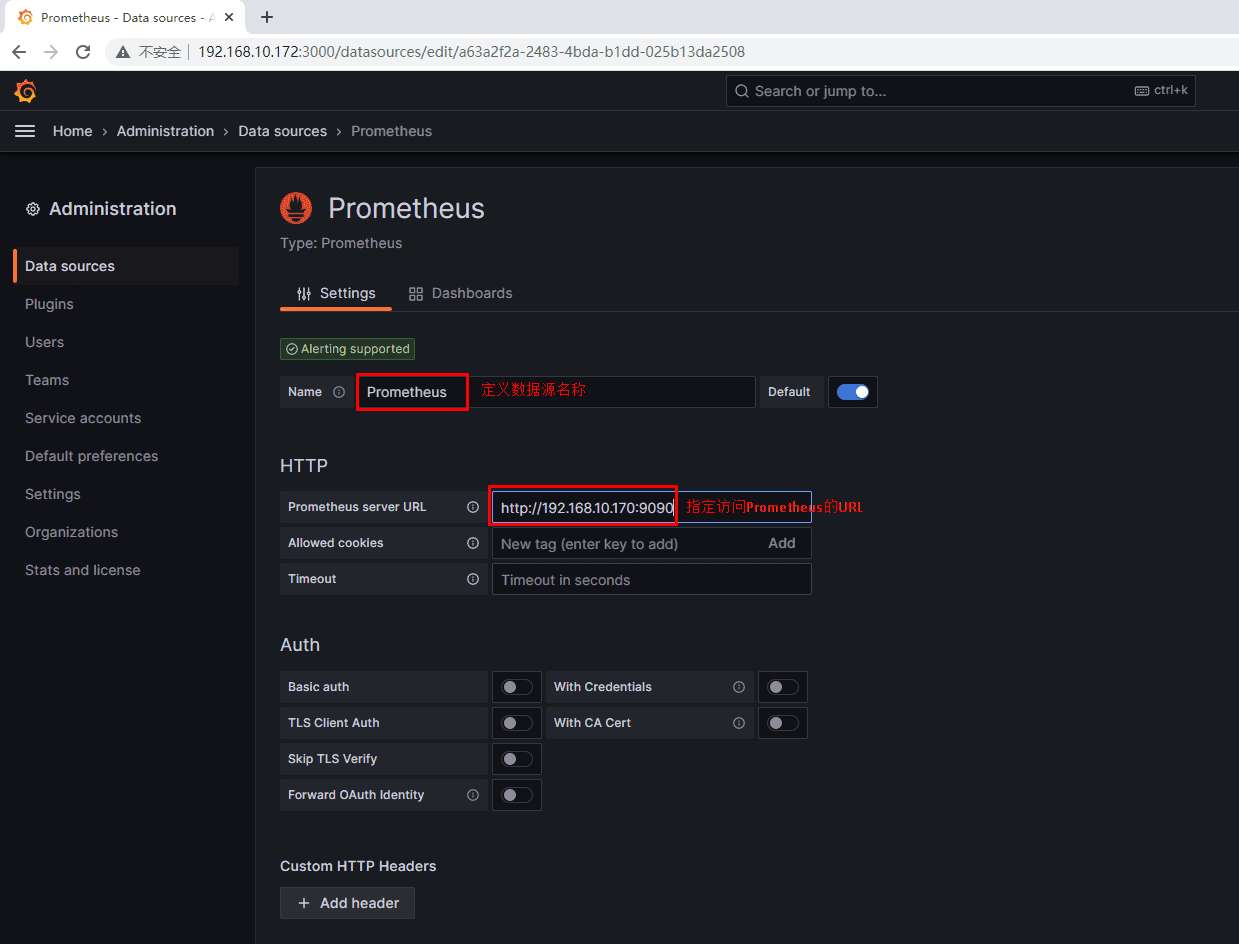The height and width of the screenshot is (944, 1239).
Task: Click the Search or jump to box
Action: [960, 91]
